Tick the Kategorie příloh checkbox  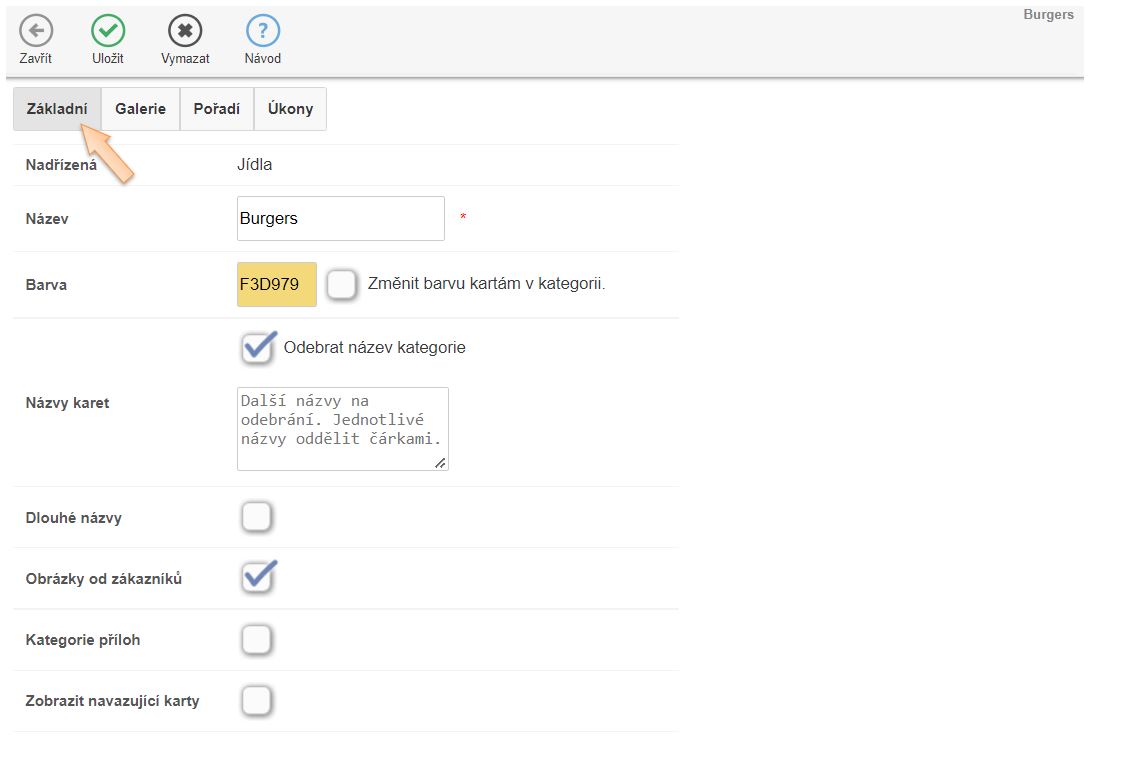coord(257,639)
